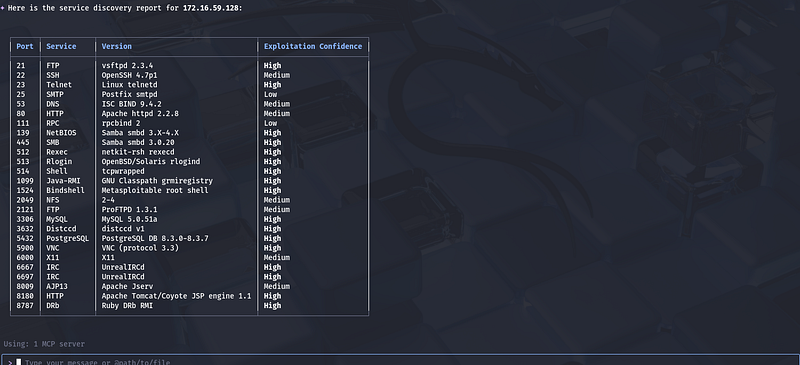Click the MySQL service name cell
This screenshot has height=365, width=800.
(x=57, y=219)
